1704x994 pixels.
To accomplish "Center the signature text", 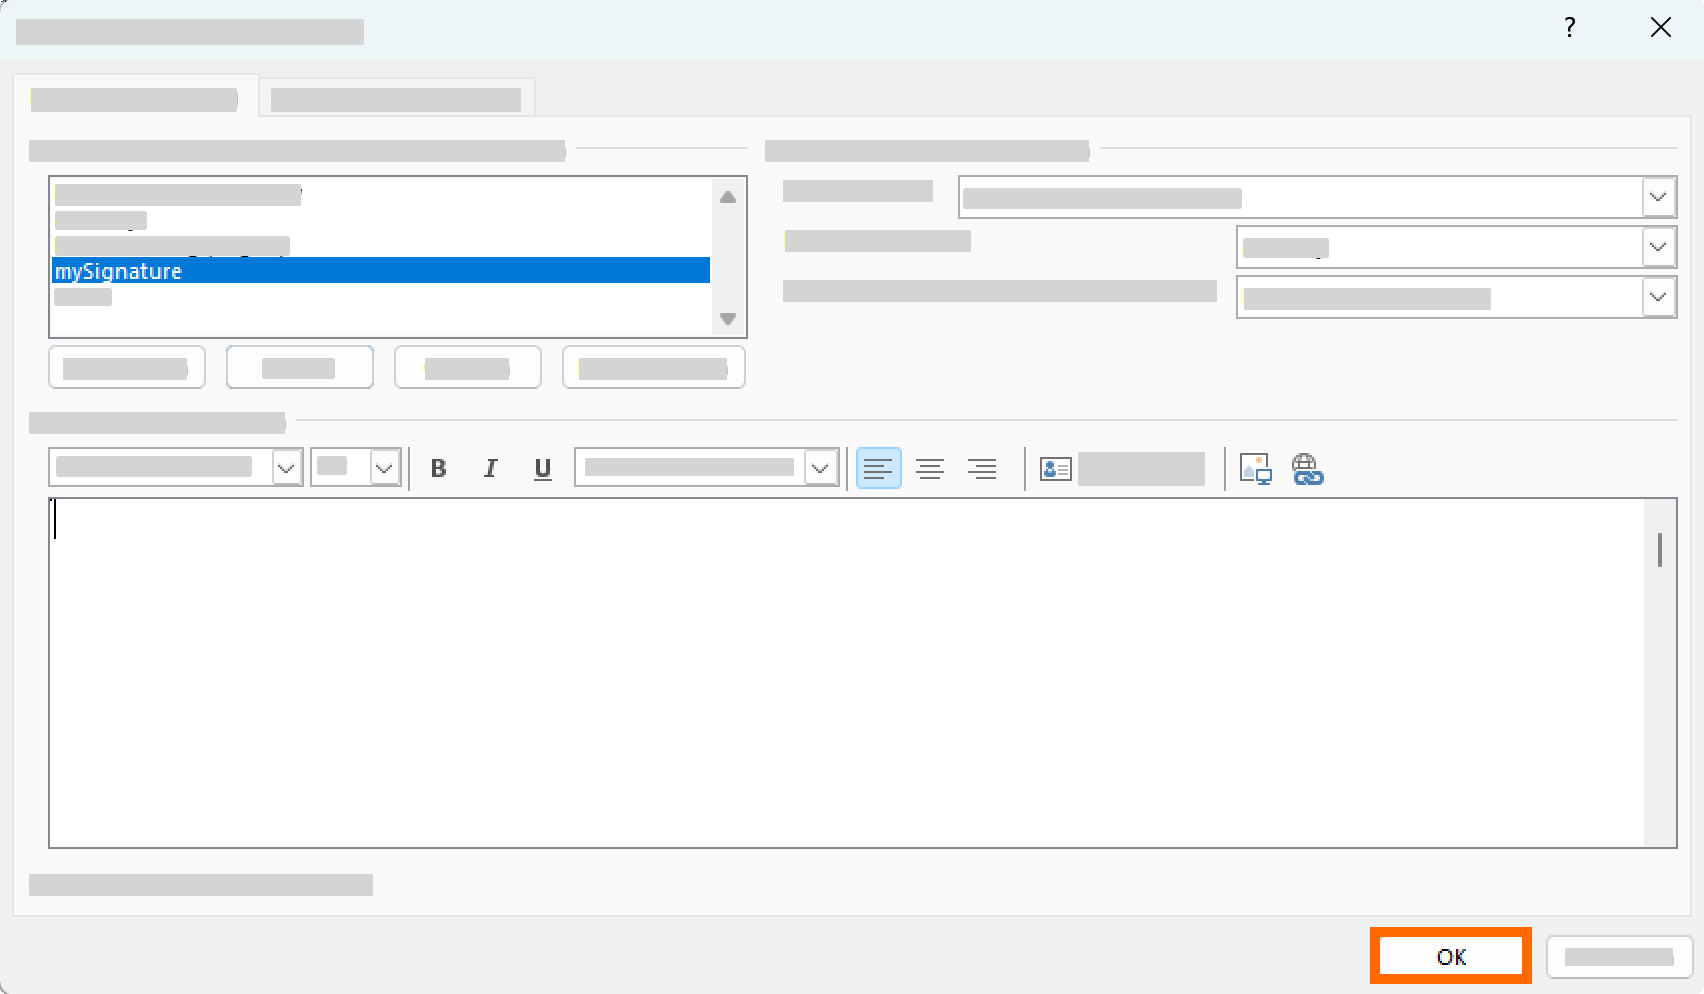I will [x=930, y=468].
